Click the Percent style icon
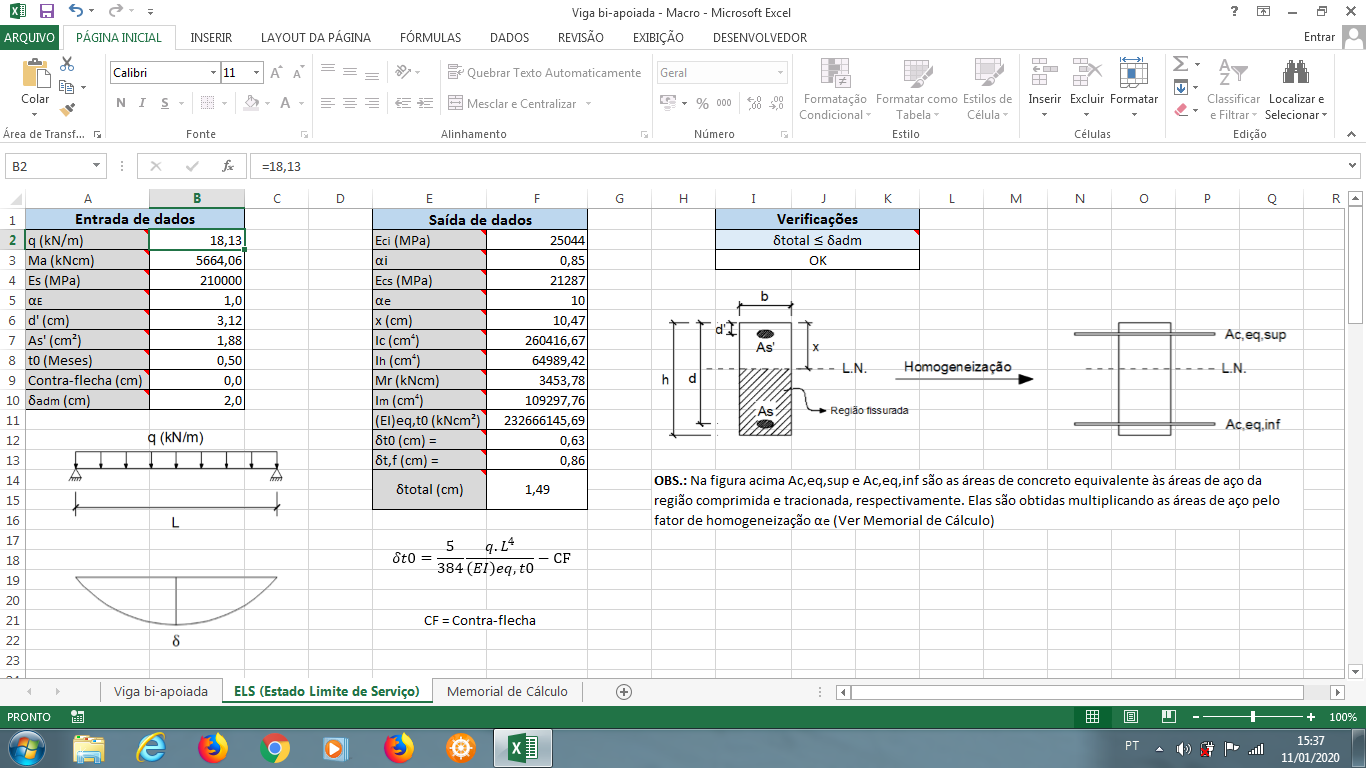This screenshot has height=768, width=1366. click(702, 103)
